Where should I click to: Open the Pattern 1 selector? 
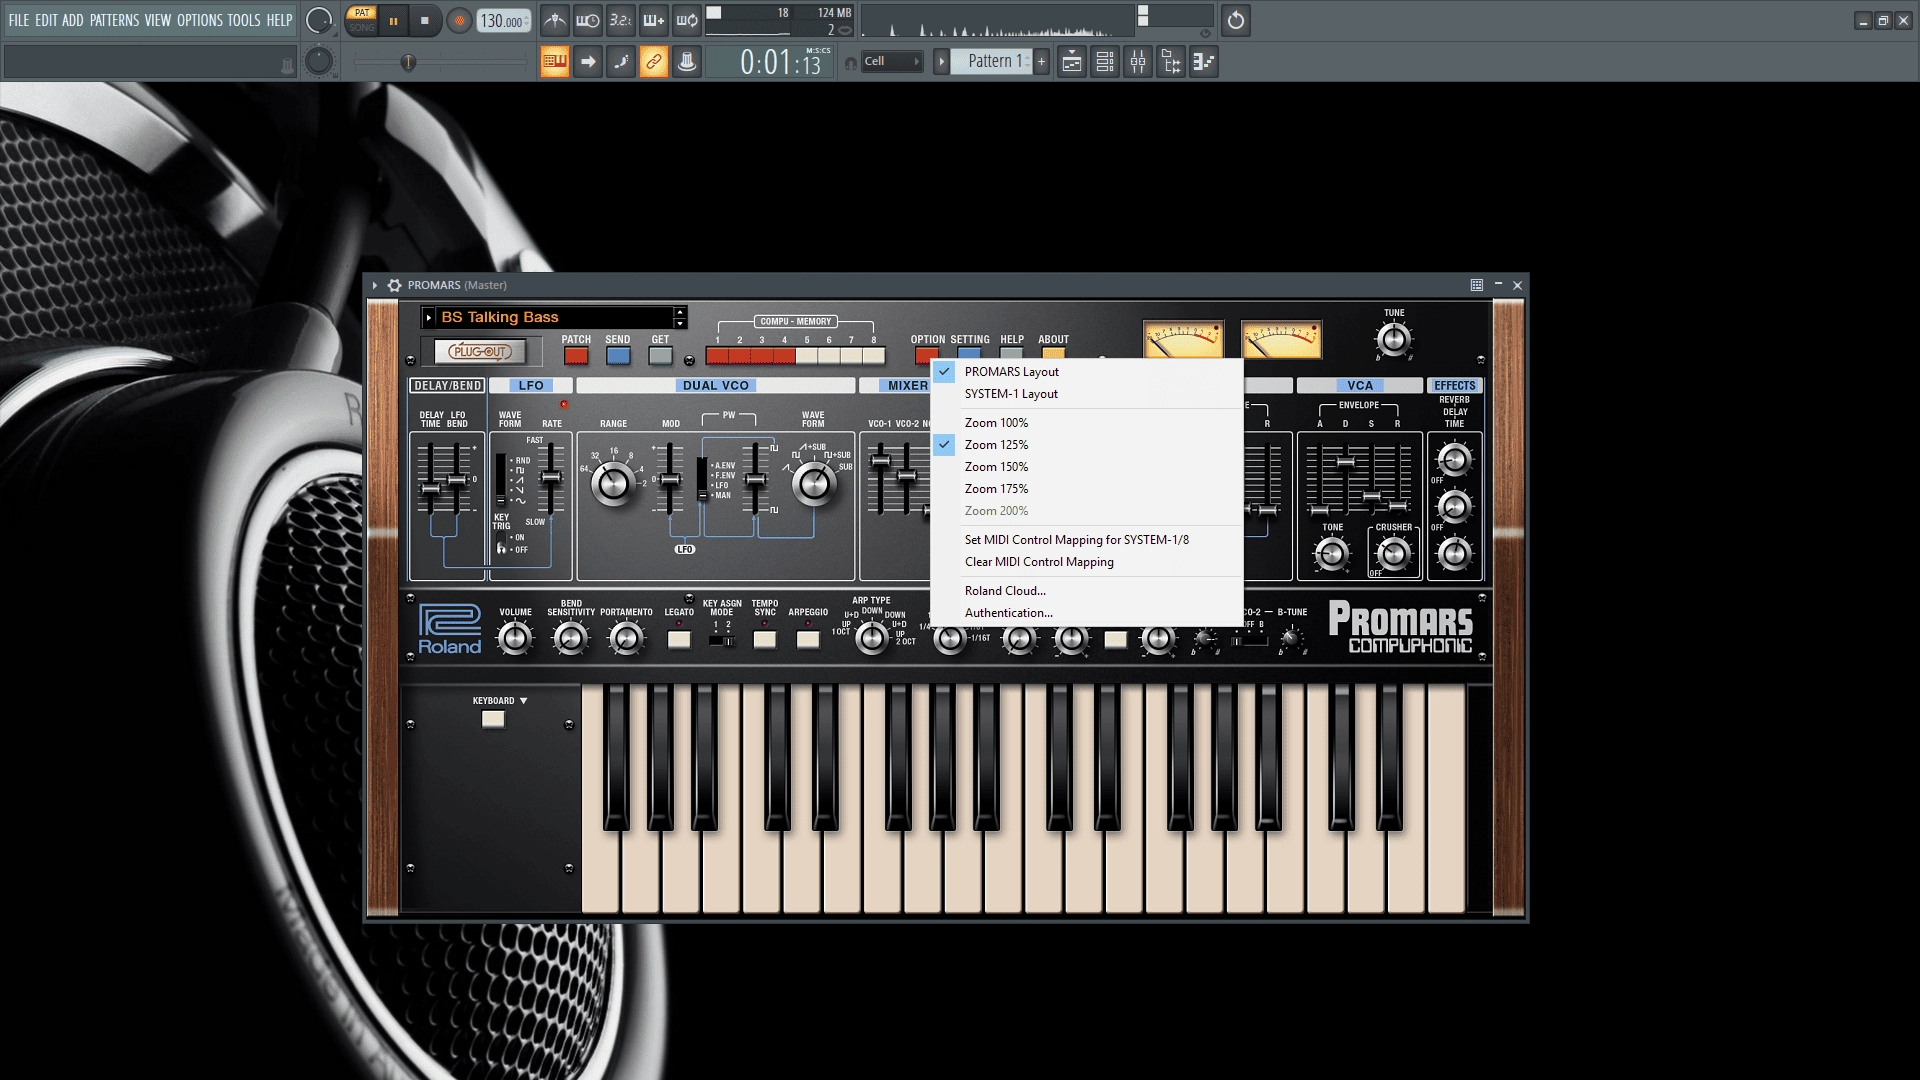[x=992, y=62]
